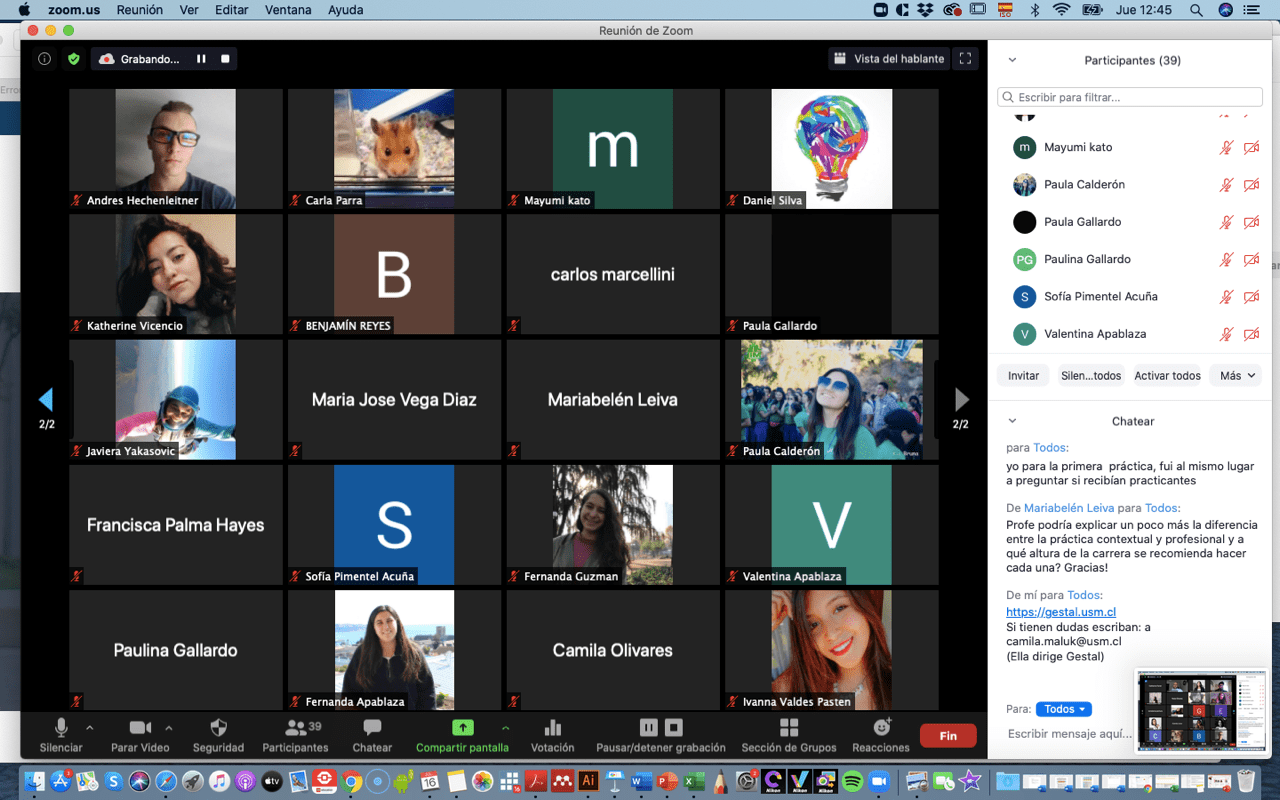Pause the recording in top bar
1280x800 pixels.
[201, 59]
